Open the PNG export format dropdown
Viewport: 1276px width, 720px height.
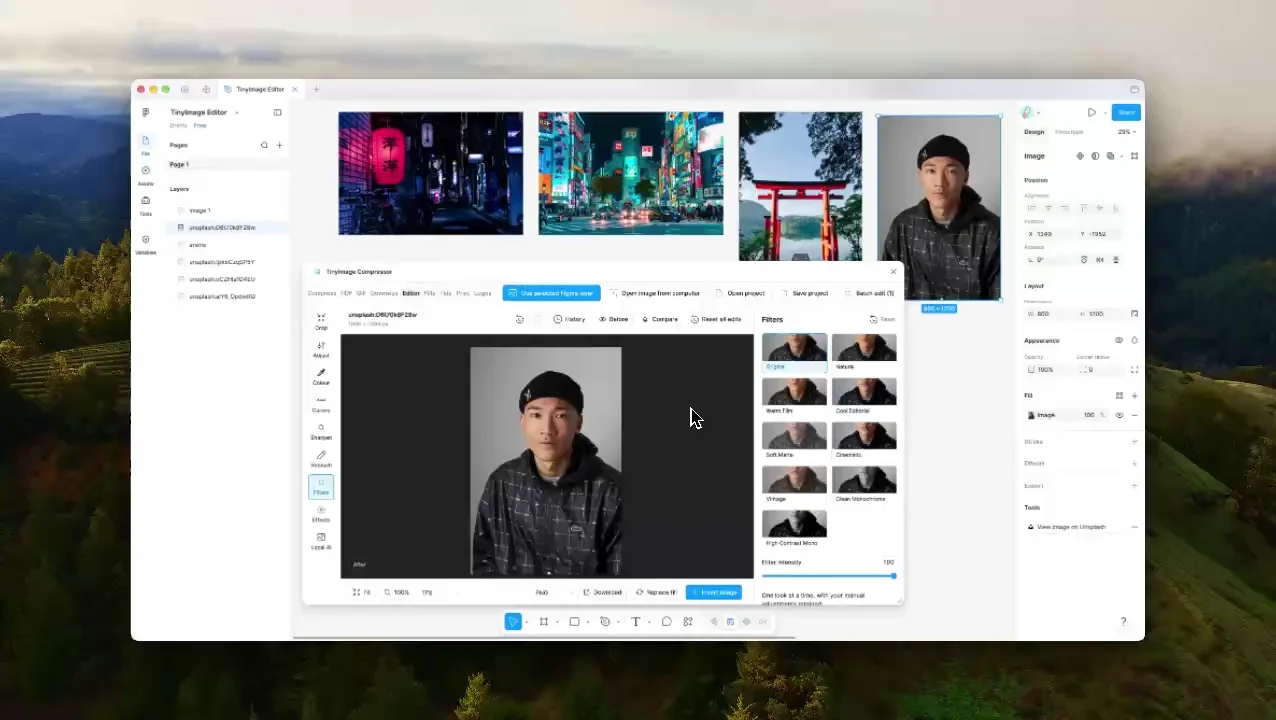(x=554, y=592)
